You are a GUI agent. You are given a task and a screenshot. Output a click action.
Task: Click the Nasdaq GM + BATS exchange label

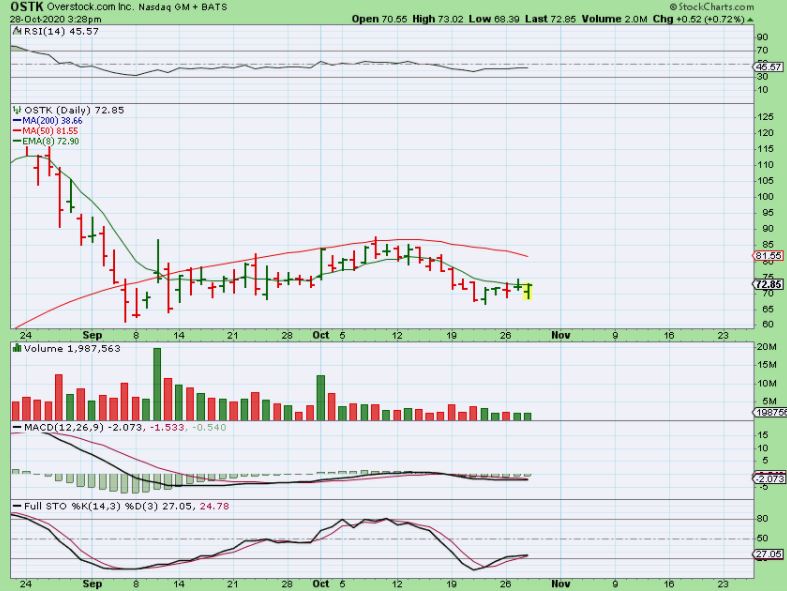click(181, 7)
